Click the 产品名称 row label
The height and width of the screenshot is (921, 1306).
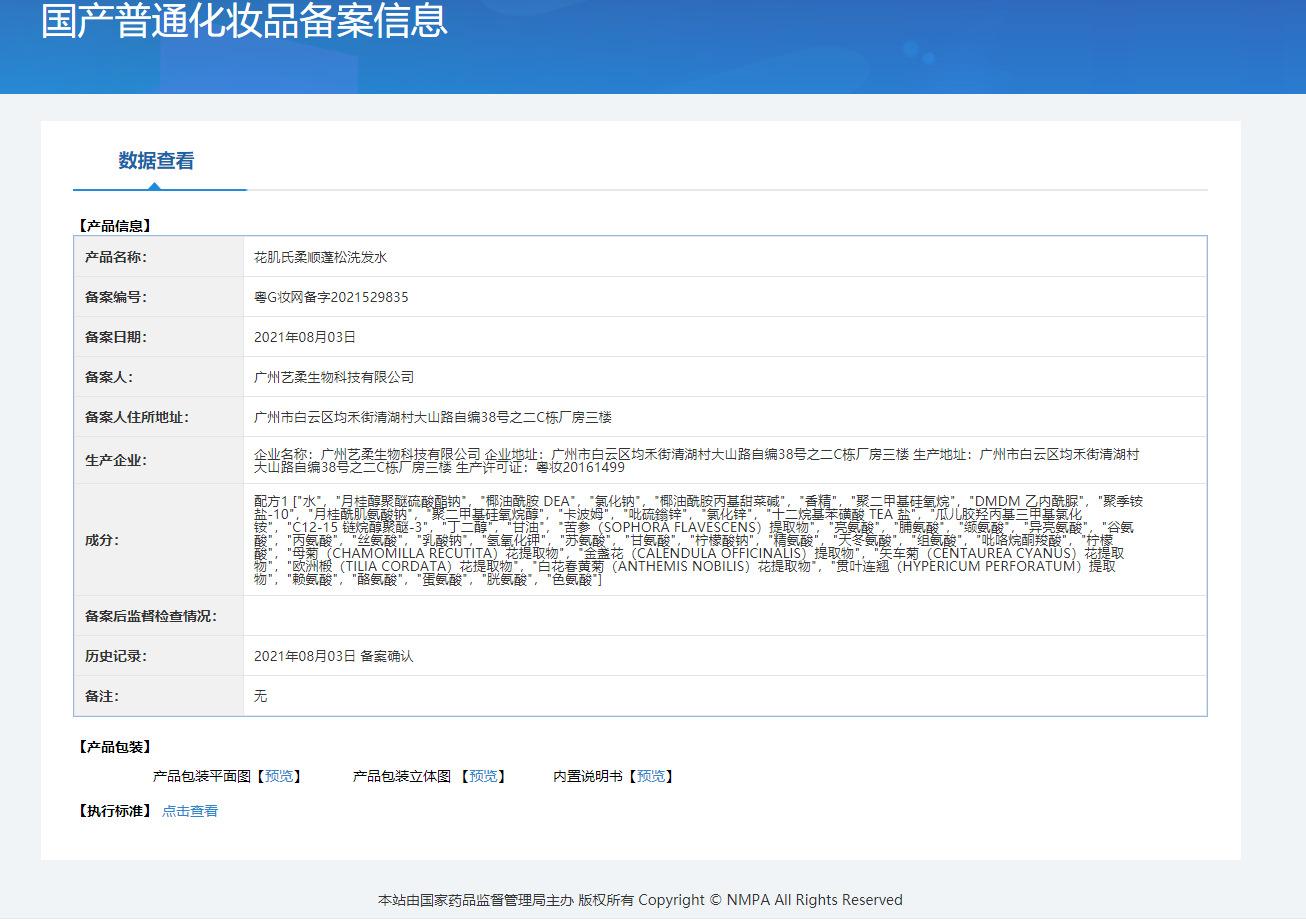[116, 257]
